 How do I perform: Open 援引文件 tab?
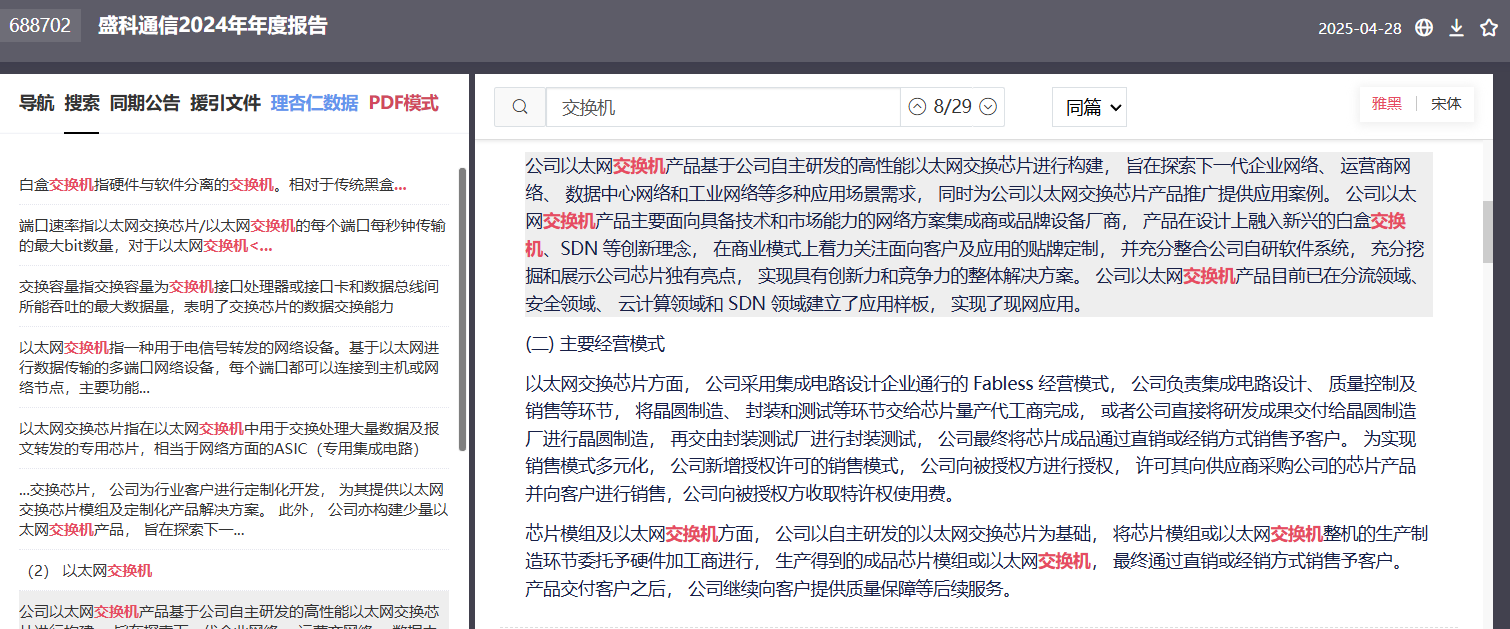[225, 103]
